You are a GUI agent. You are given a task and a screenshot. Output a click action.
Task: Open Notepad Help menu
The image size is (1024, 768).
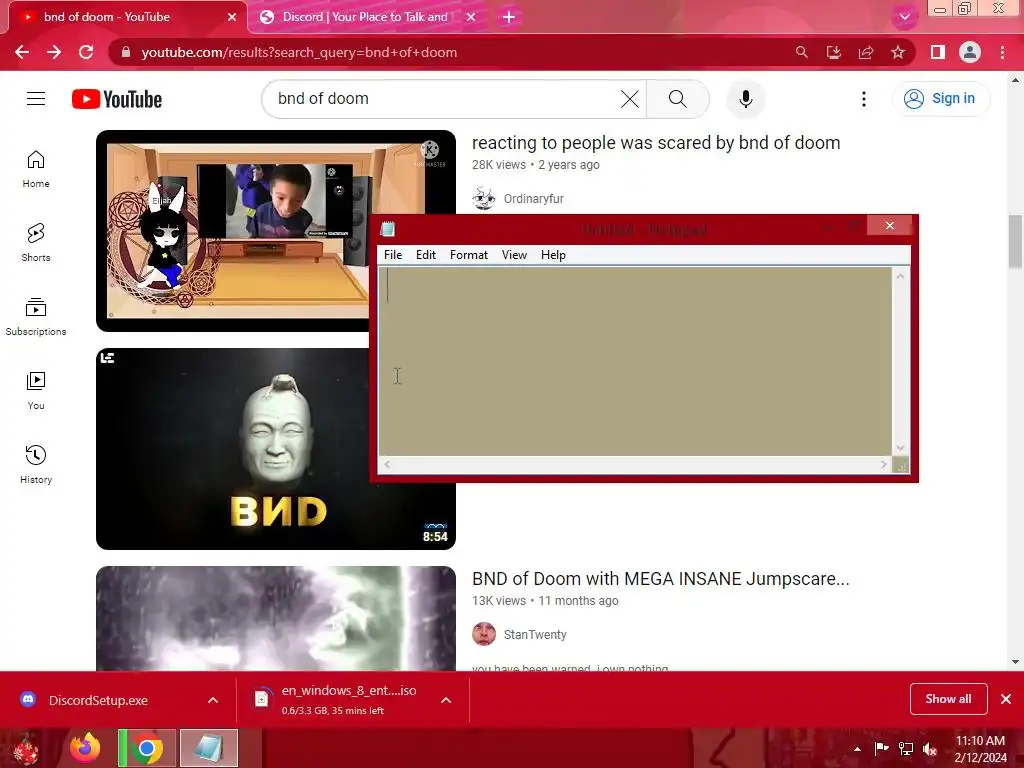click(x=553, y=255)
